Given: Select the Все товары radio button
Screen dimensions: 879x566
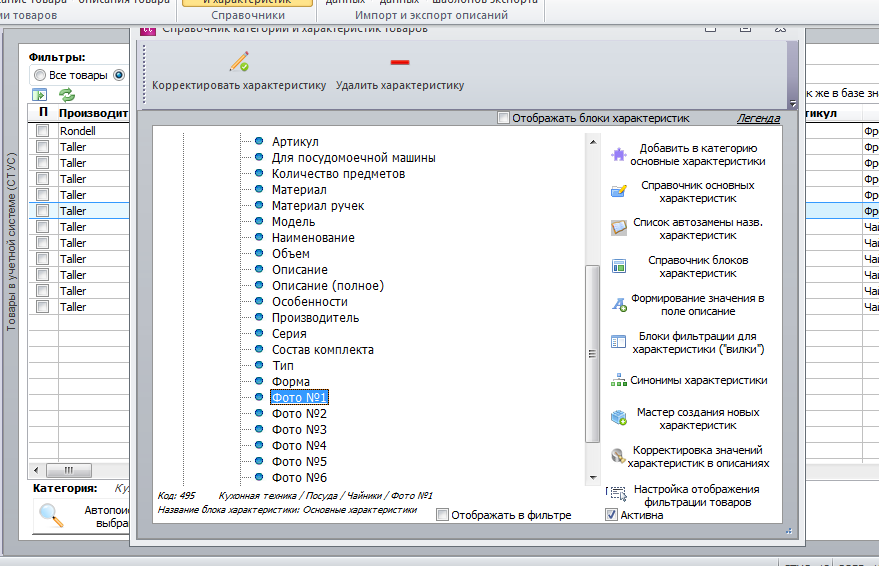Looking at the screenshot, I should (x=40, y=75).
